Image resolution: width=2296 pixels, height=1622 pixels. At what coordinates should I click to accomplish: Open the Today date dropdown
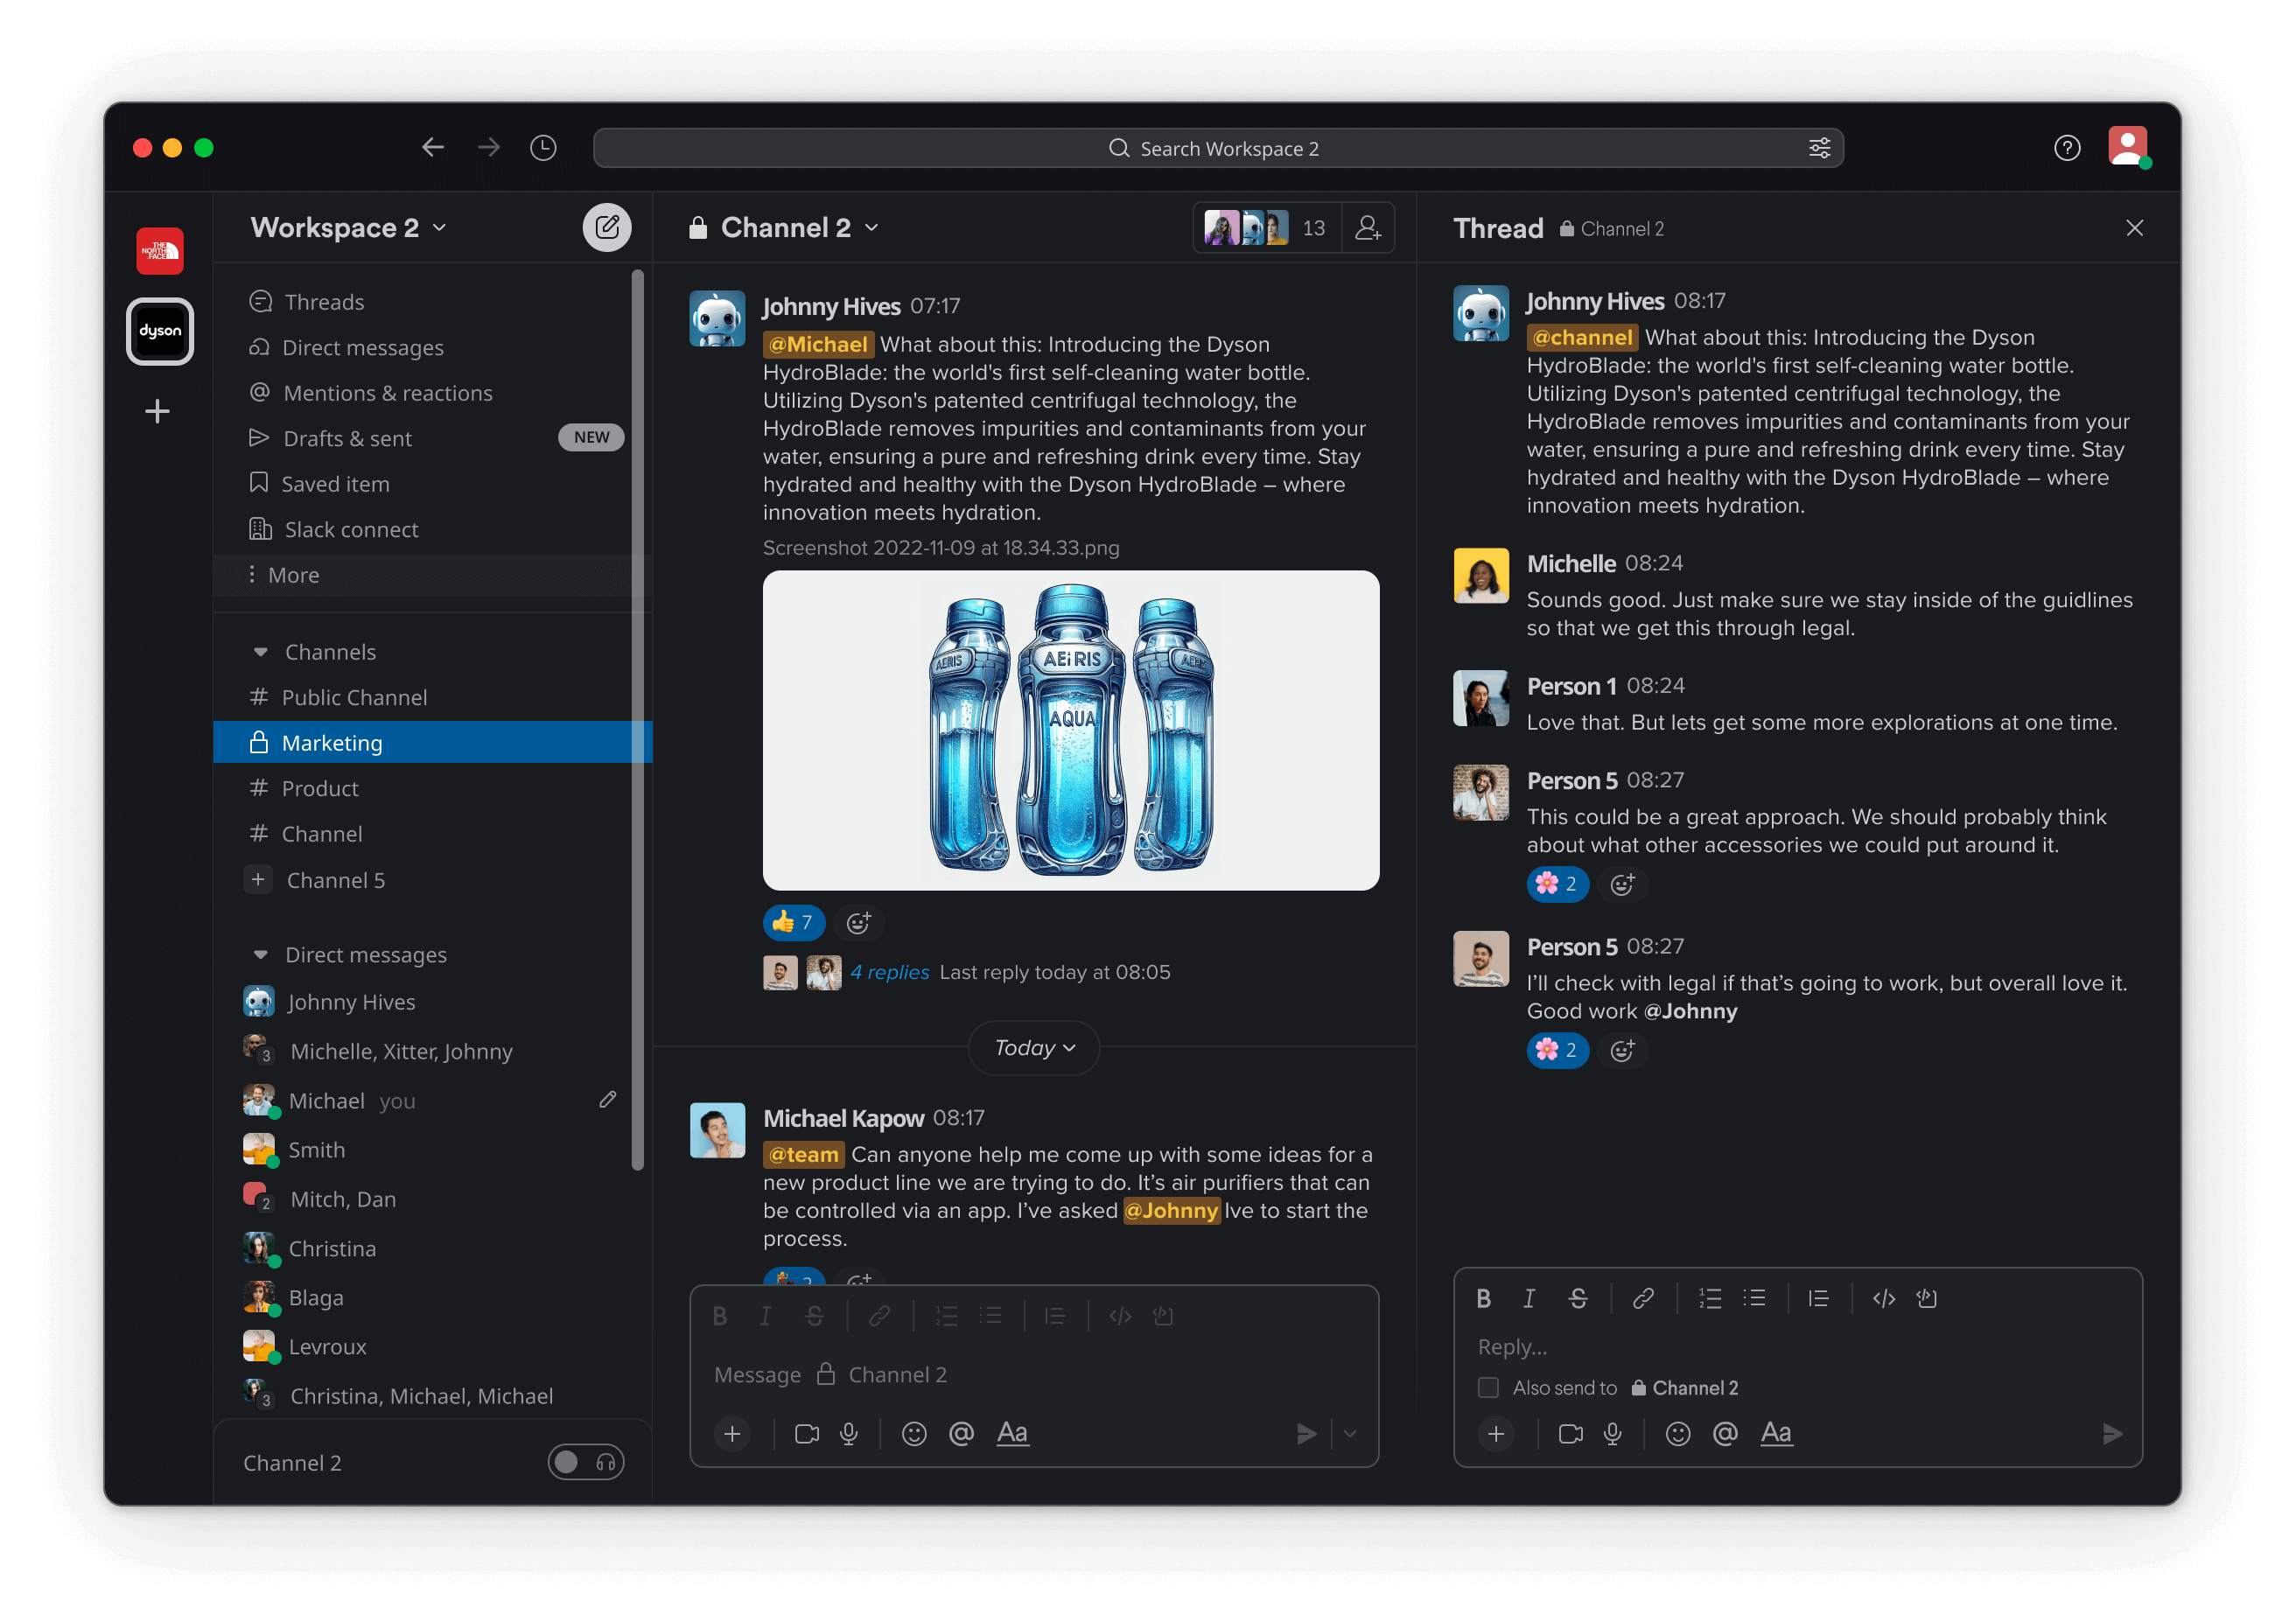click(1033, 1048)
